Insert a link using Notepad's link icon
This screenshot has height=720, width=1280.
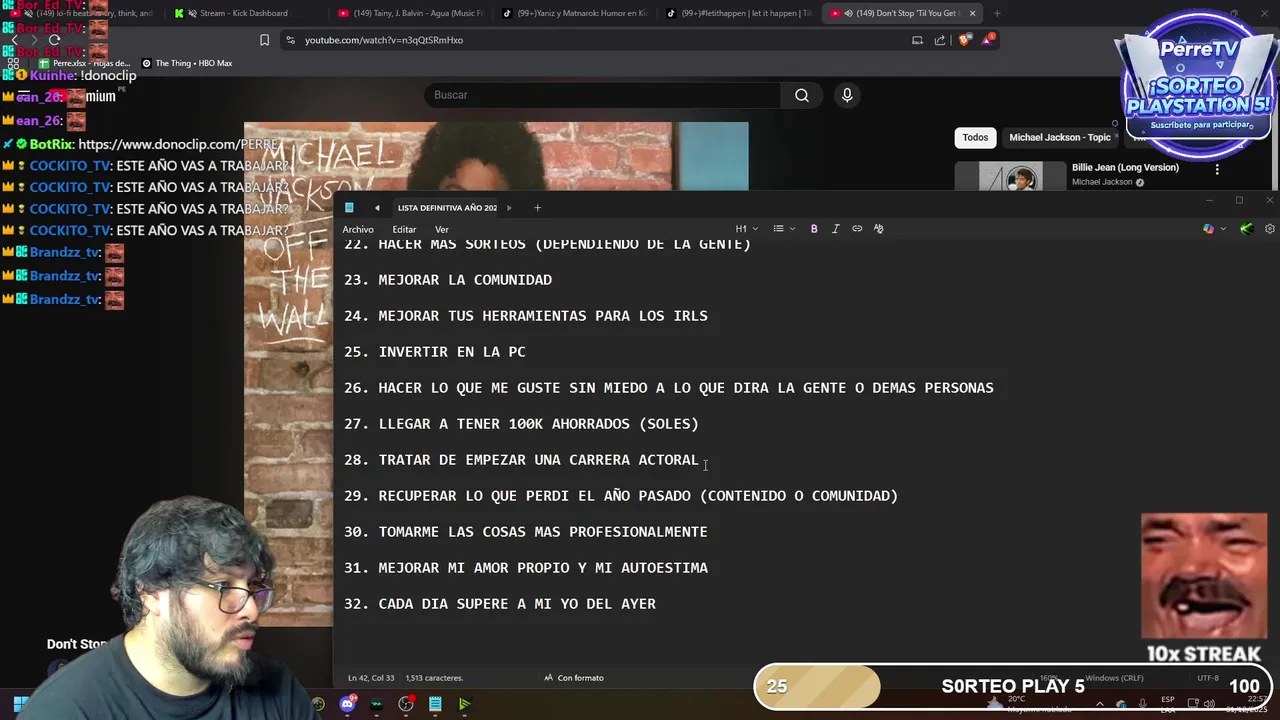click(x=857, y=229)
